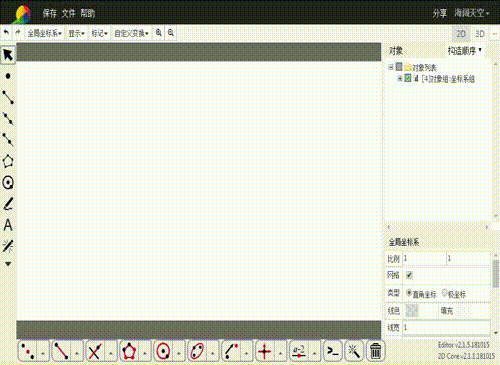Open the 显示 dropdown
The height and width of the screenshot is (365, 500).
[x=76, y=33]
